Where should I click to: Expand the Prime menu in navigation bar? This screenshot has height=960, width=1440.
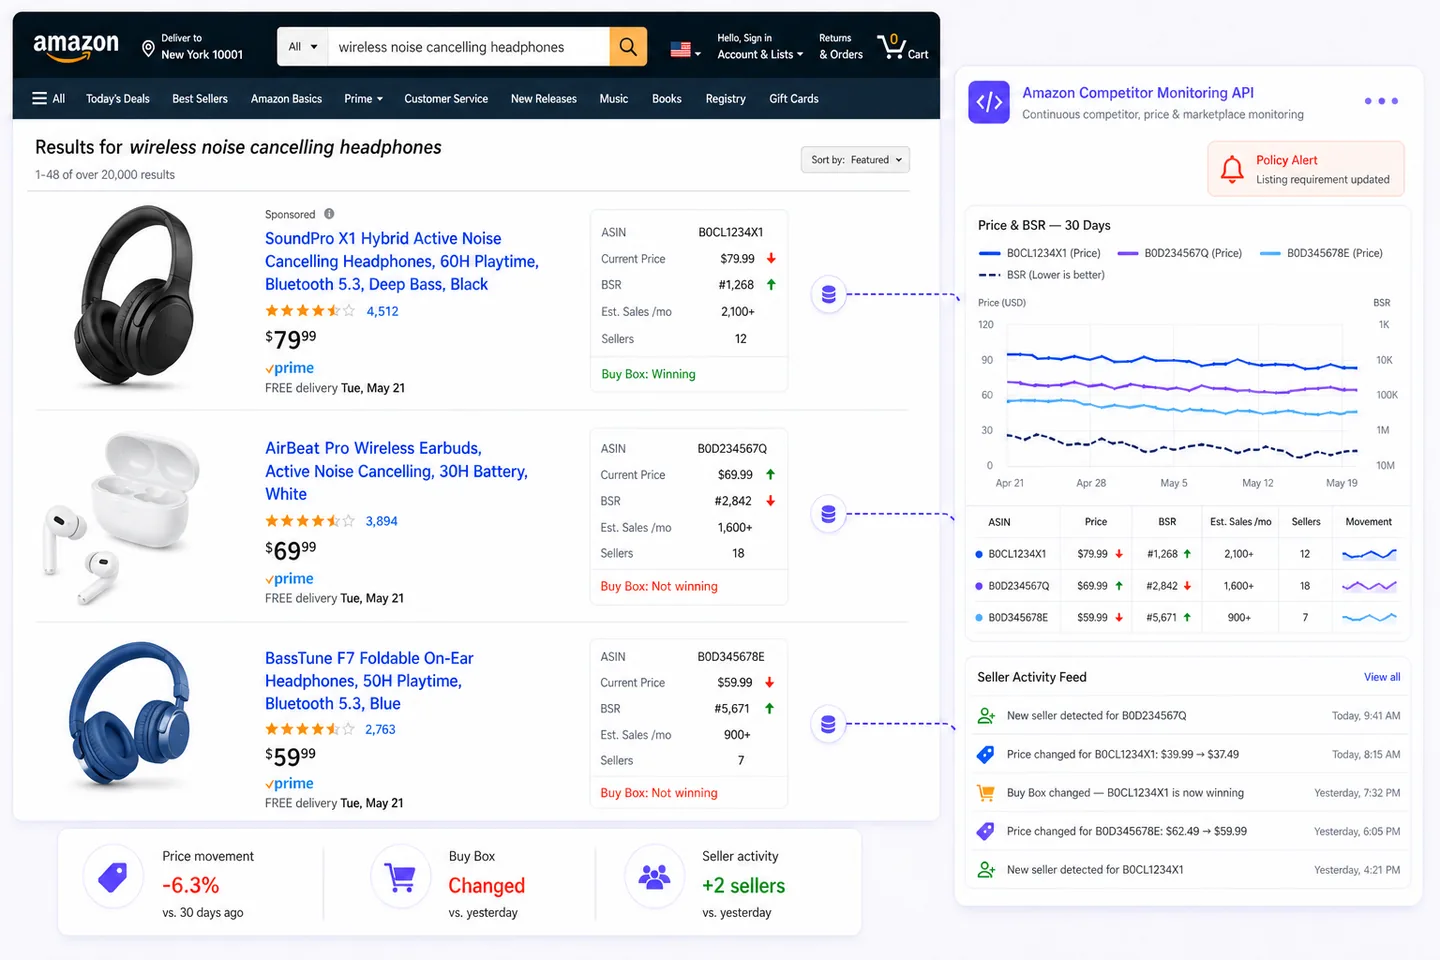[363, 99]
